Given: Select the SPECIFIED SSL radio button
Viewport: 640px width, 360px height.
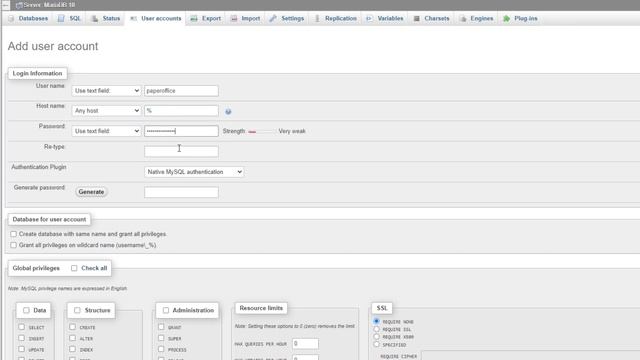Looking at the screenshot, I should coord(376,344).
